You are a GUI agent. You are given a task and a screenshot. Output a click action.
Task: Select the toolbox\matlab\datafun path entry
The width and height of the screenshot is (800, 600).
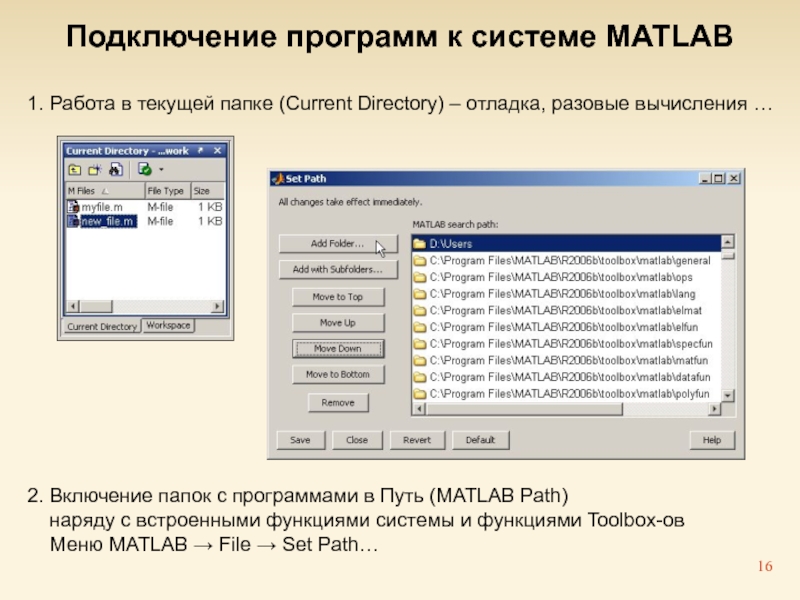pyautogui.click(x=566, y=377)
